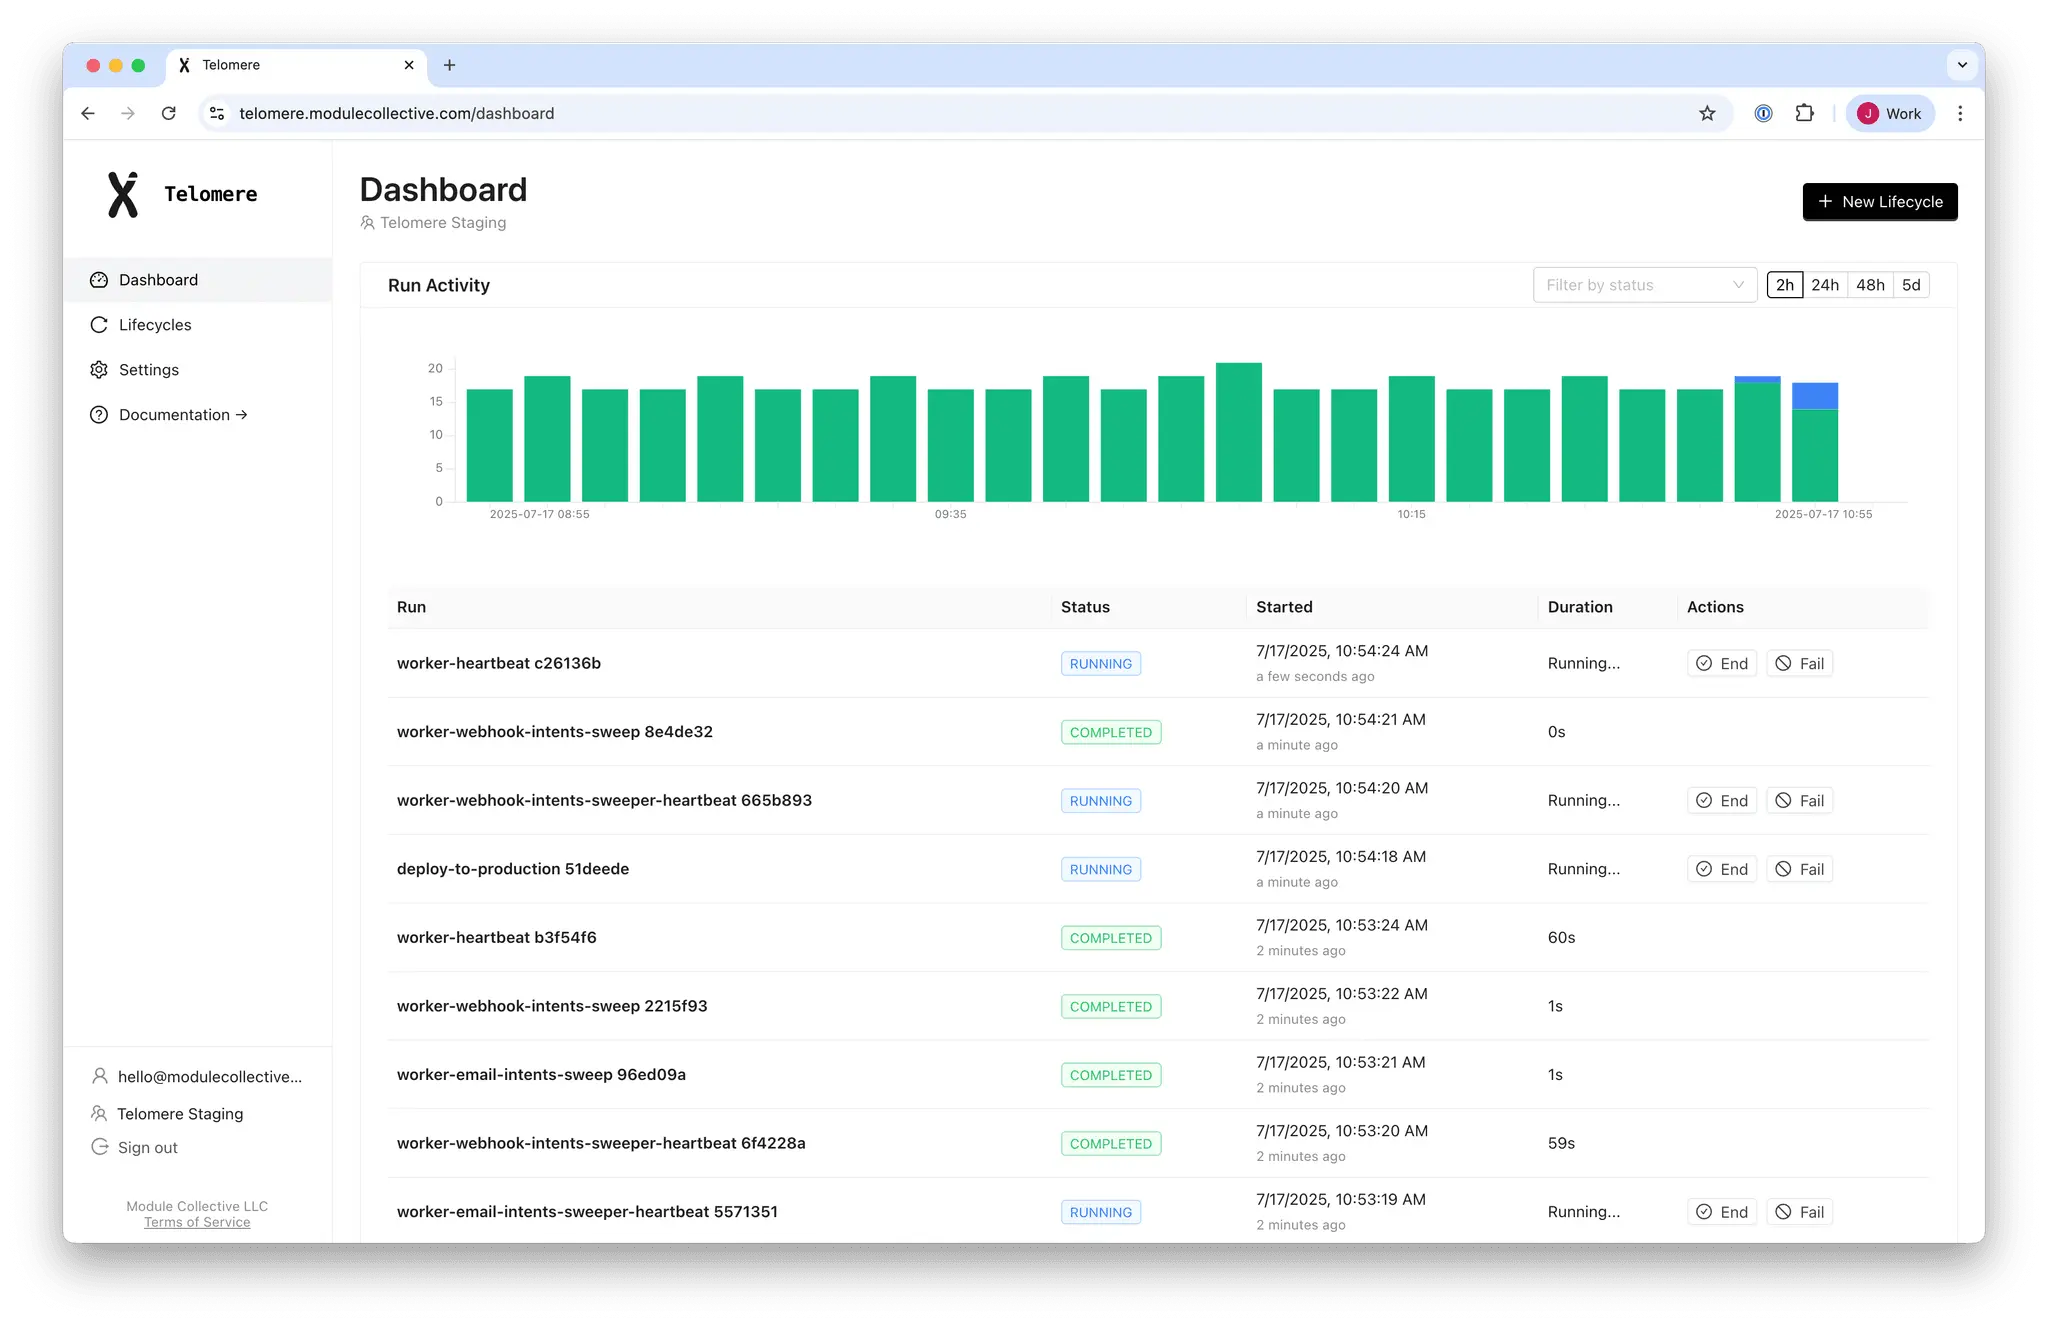Click the Telomere X logo icon
The image size is (2048, 1326).
point(123,194)
